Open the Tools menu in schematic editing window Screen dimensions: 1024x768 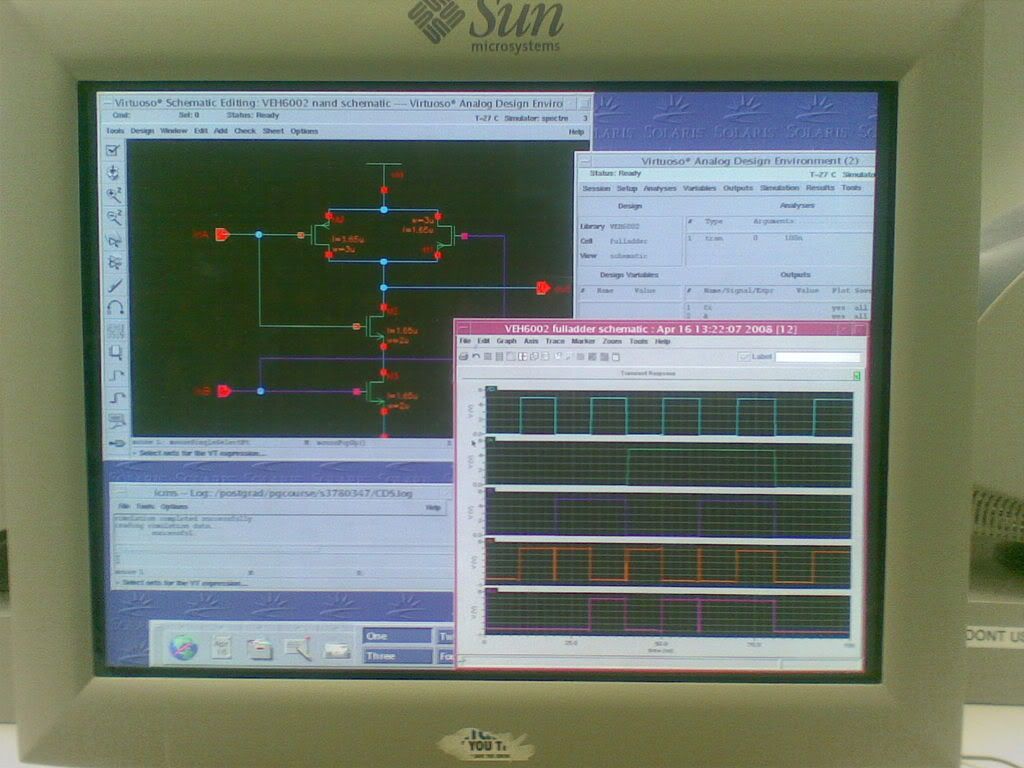[115, 131]
